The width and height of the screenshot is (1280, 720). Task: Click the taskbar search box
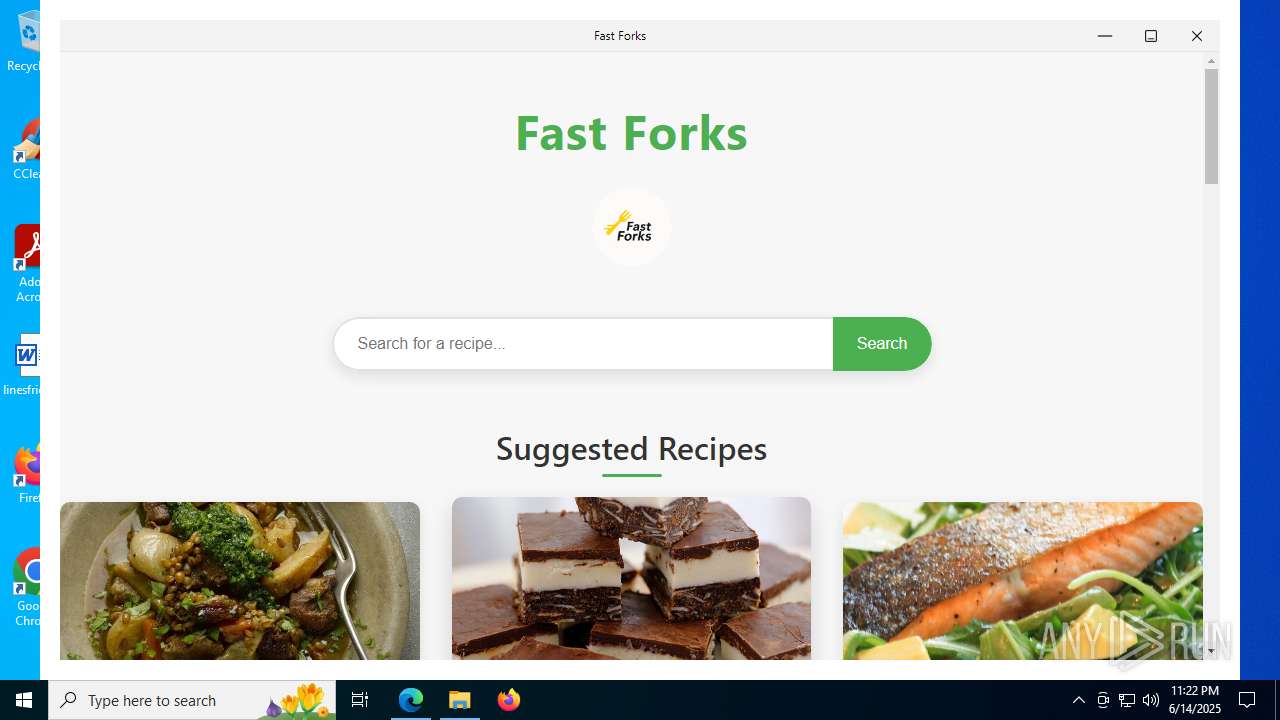coord(192,700)
